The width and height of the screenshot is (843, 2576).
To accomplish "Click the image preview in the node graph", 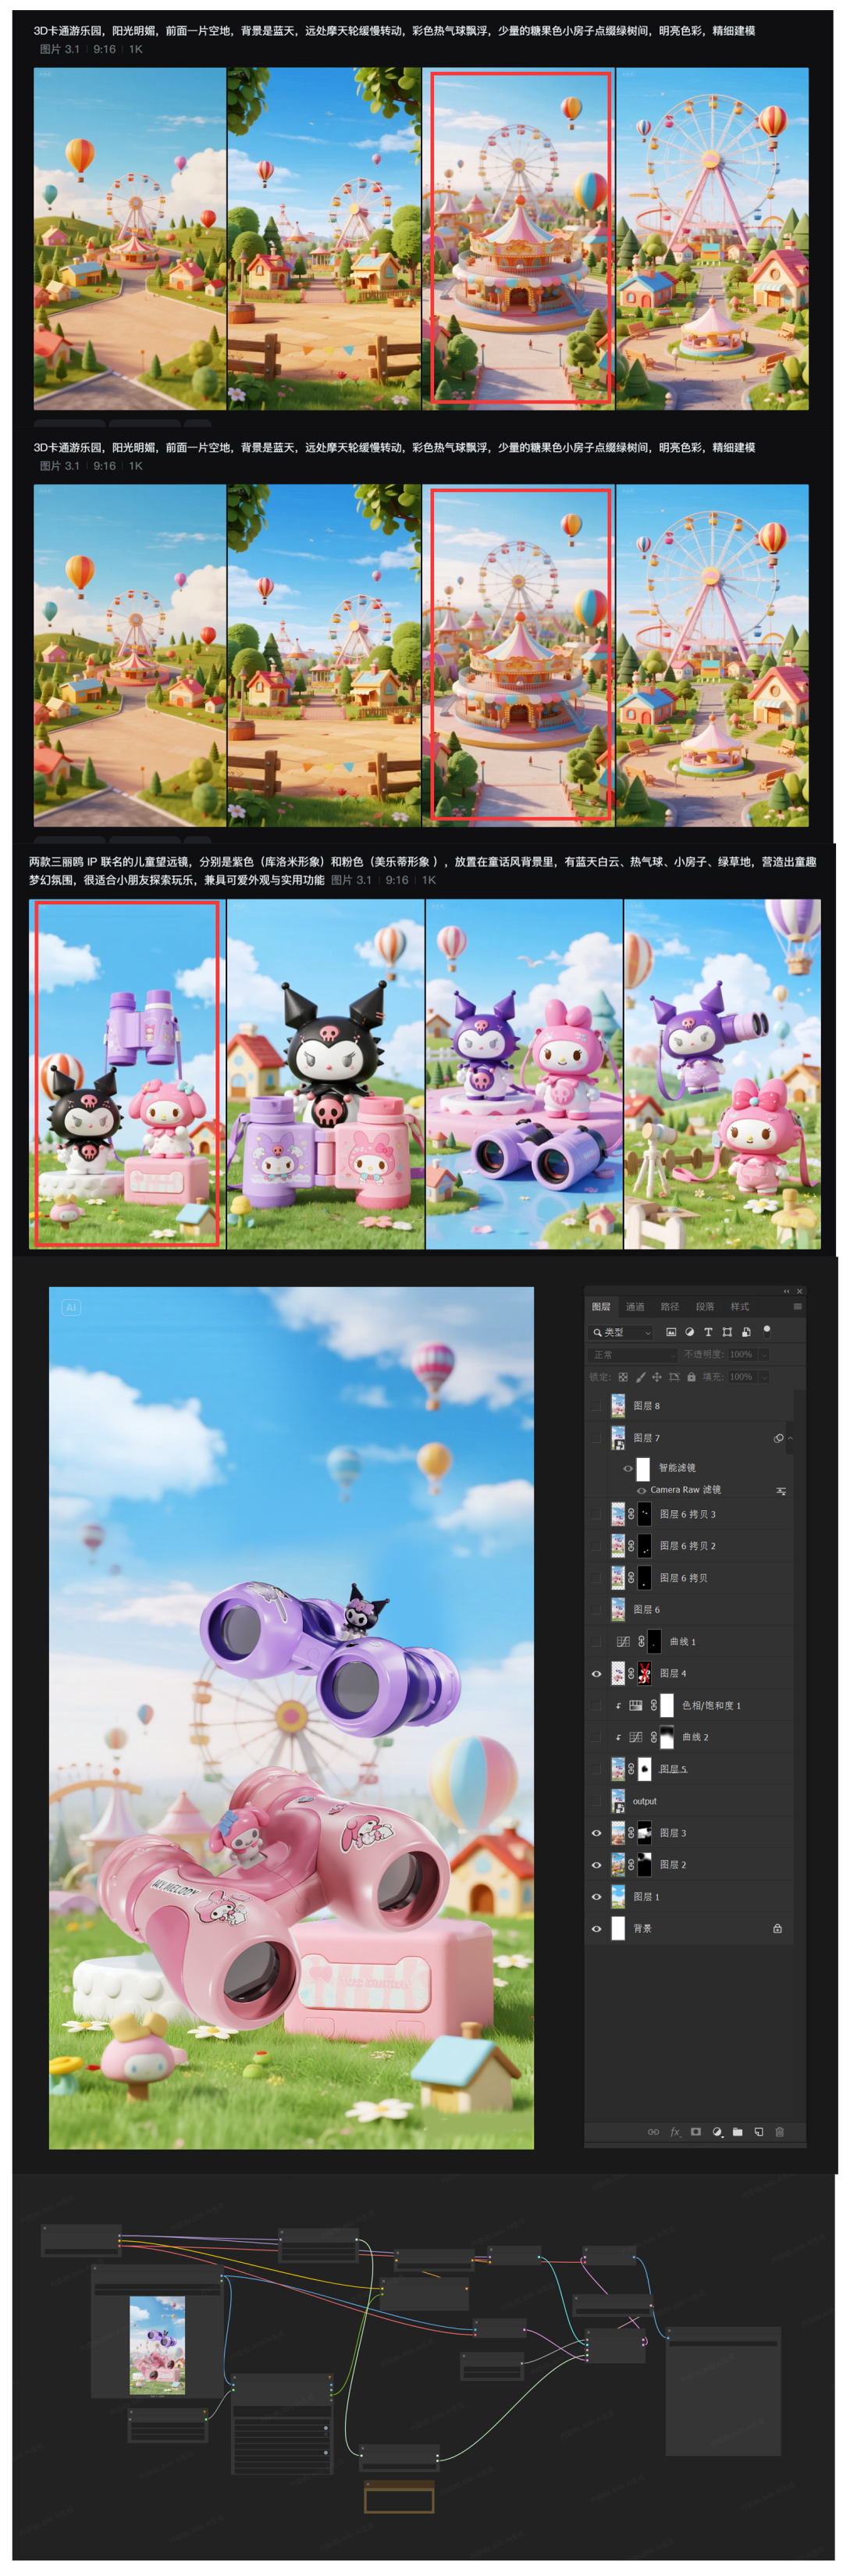I will [x=157, y=2345].
